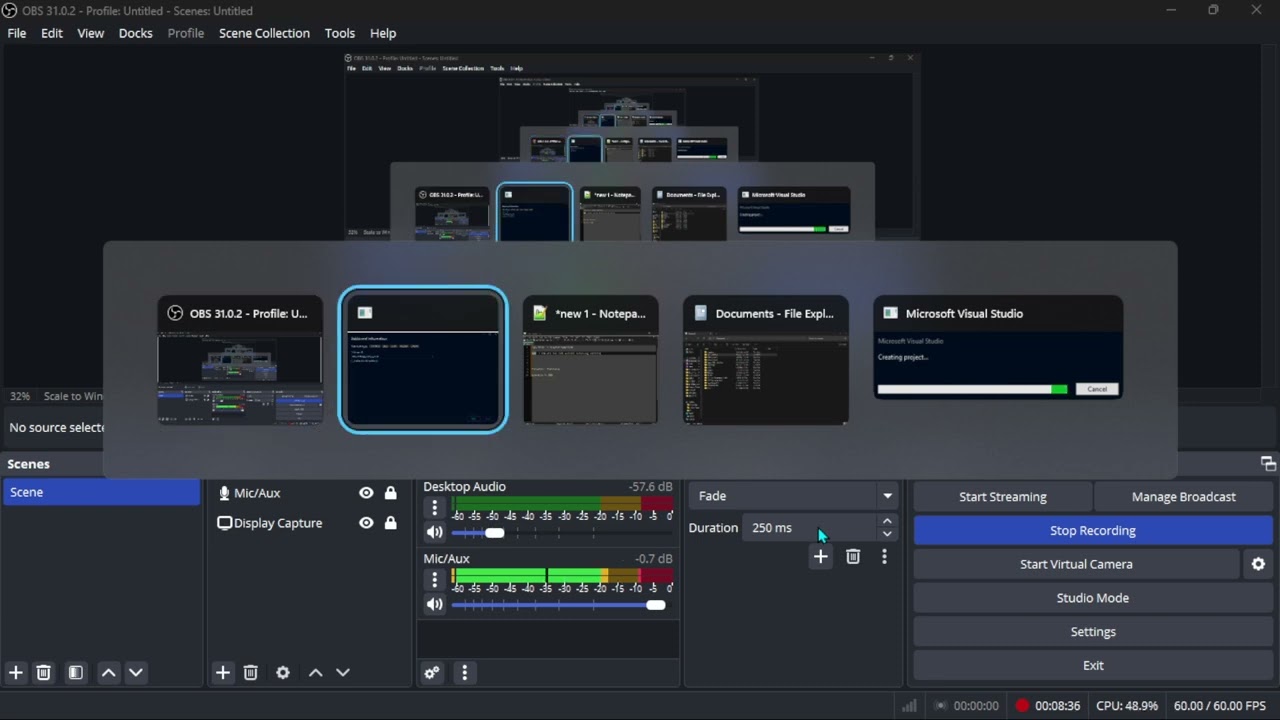Screen dimensions: 1280x720
Task: Add a new source with plus icon
Action: [223, 673]
